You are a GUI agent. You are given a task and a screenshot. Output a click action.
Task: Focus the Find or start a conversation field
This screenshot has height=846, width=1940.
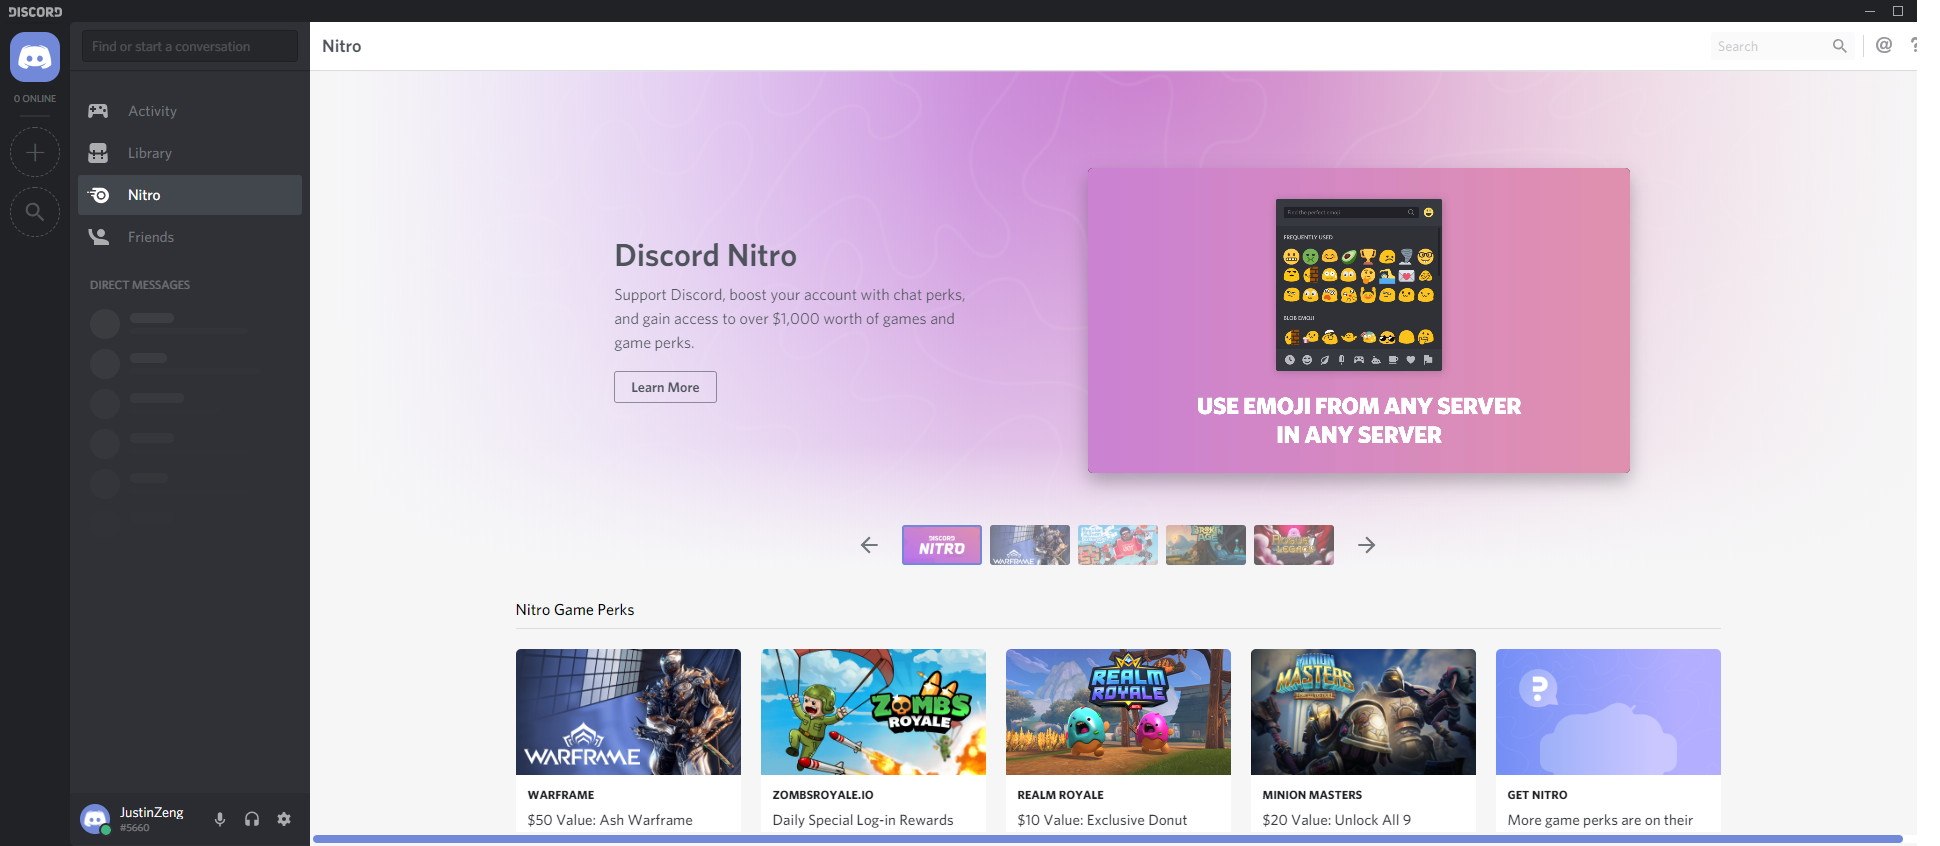coord(190,46)
